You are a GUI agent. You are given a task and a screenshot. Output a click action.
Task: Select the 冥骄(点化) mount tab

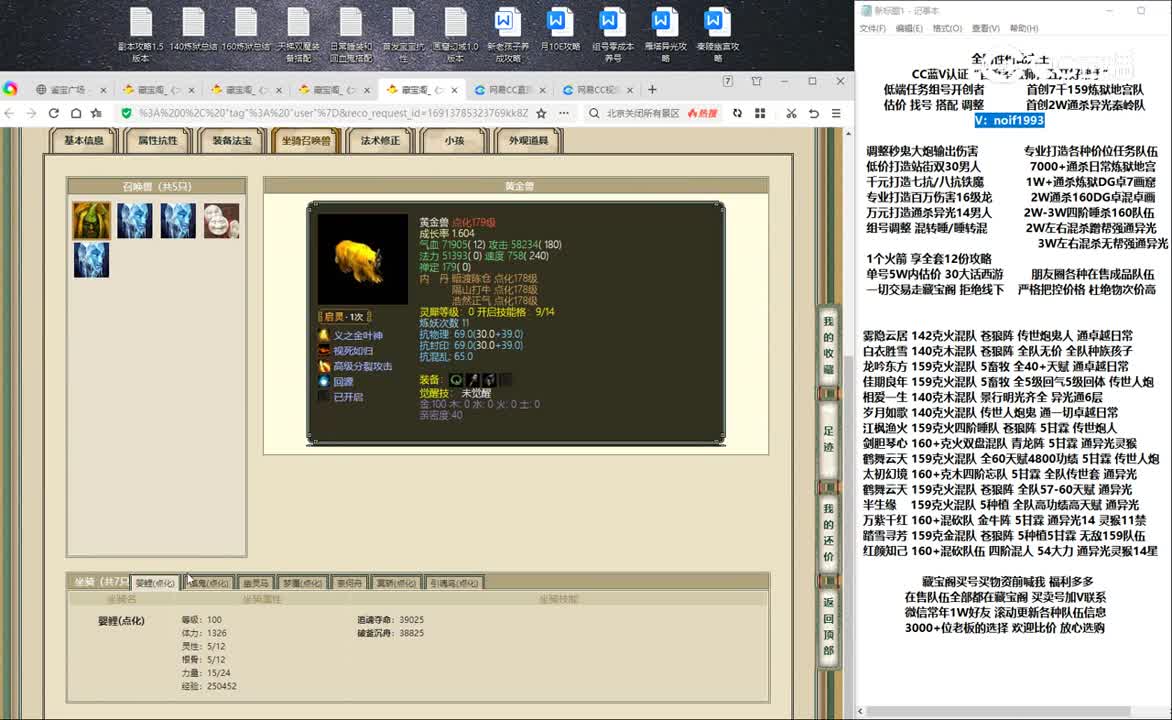395,582
